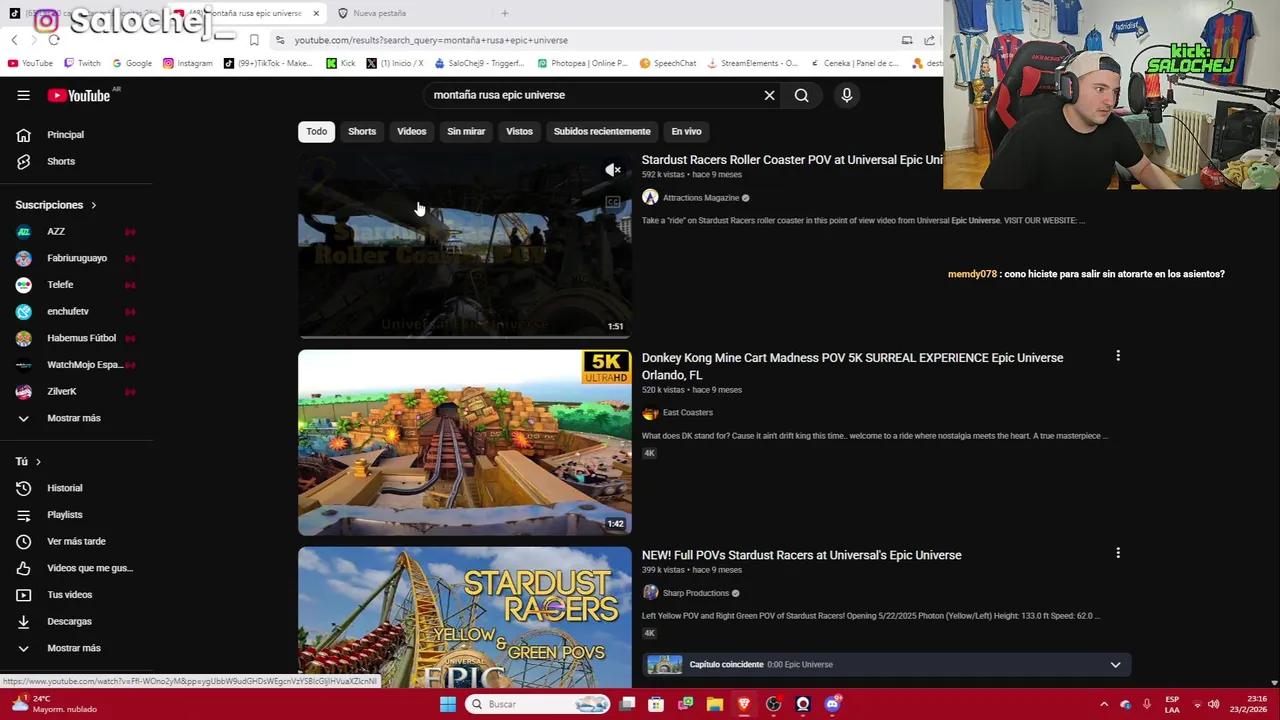This screenshot has width=1280, height=720.
Task: Open the Kick bookmark
Action: pos(341,63)
